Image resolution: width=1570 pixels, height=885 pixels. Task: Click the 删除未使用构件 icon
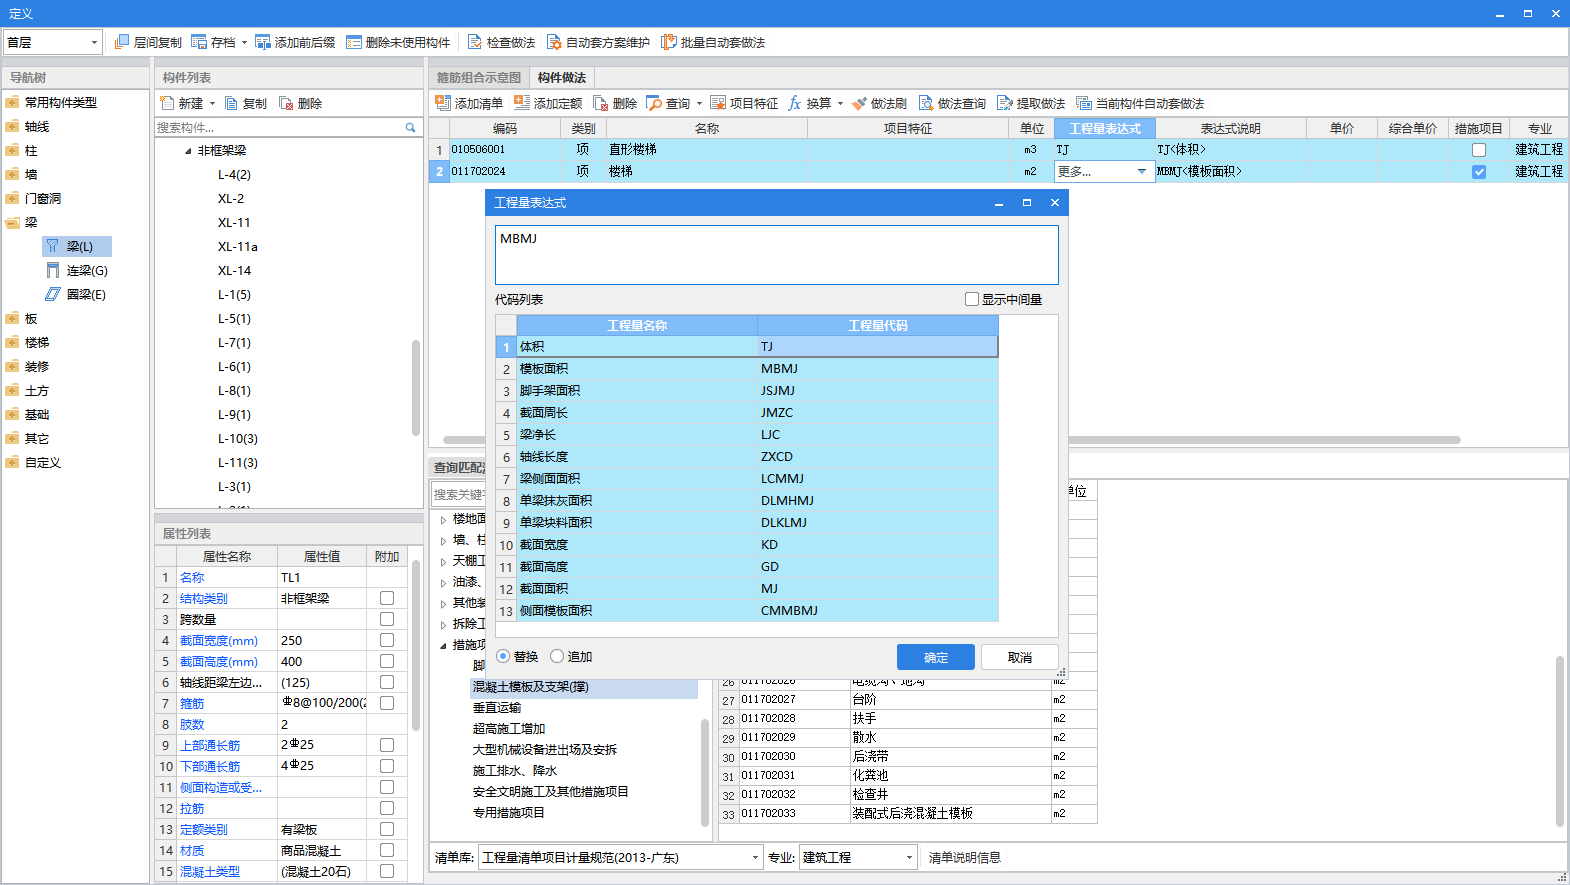[x=354, y=42]
